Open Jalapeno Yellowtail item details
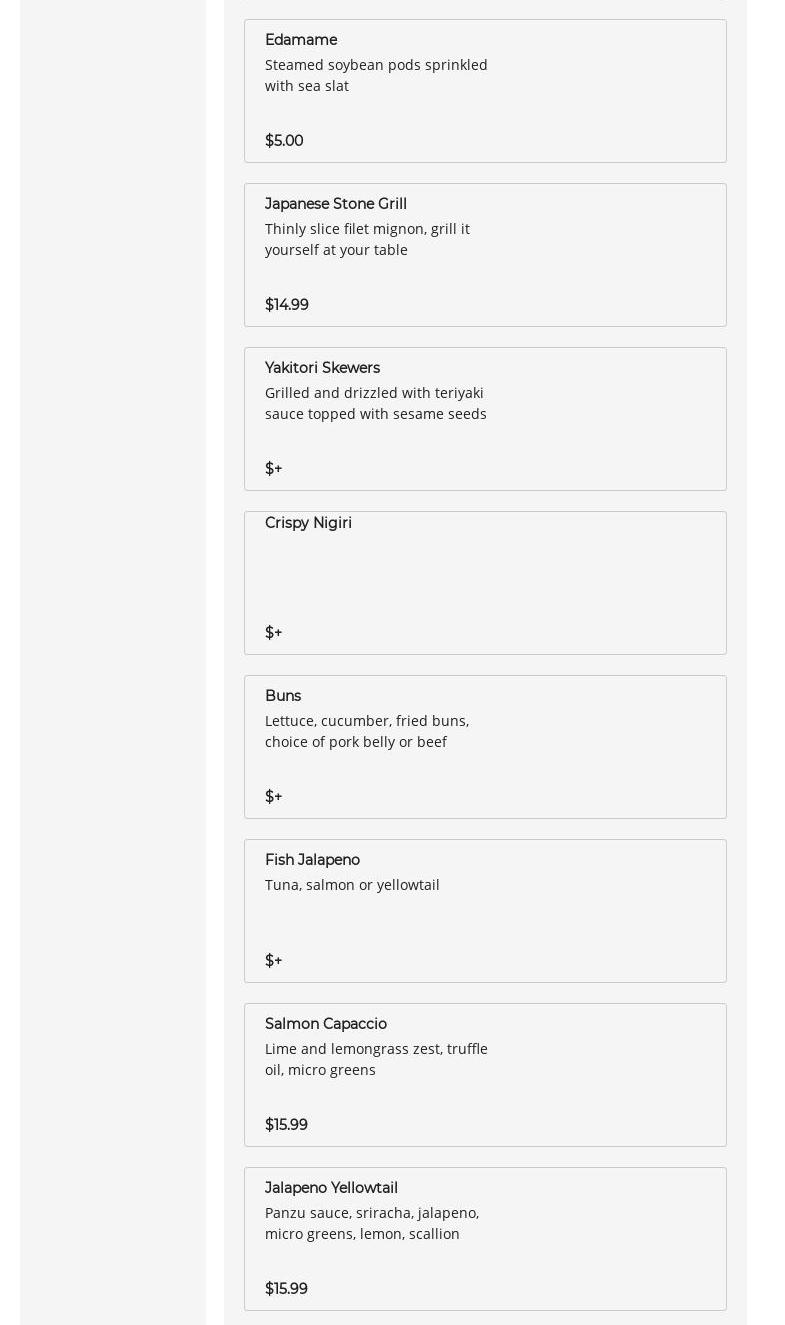 coord(331,1188)
